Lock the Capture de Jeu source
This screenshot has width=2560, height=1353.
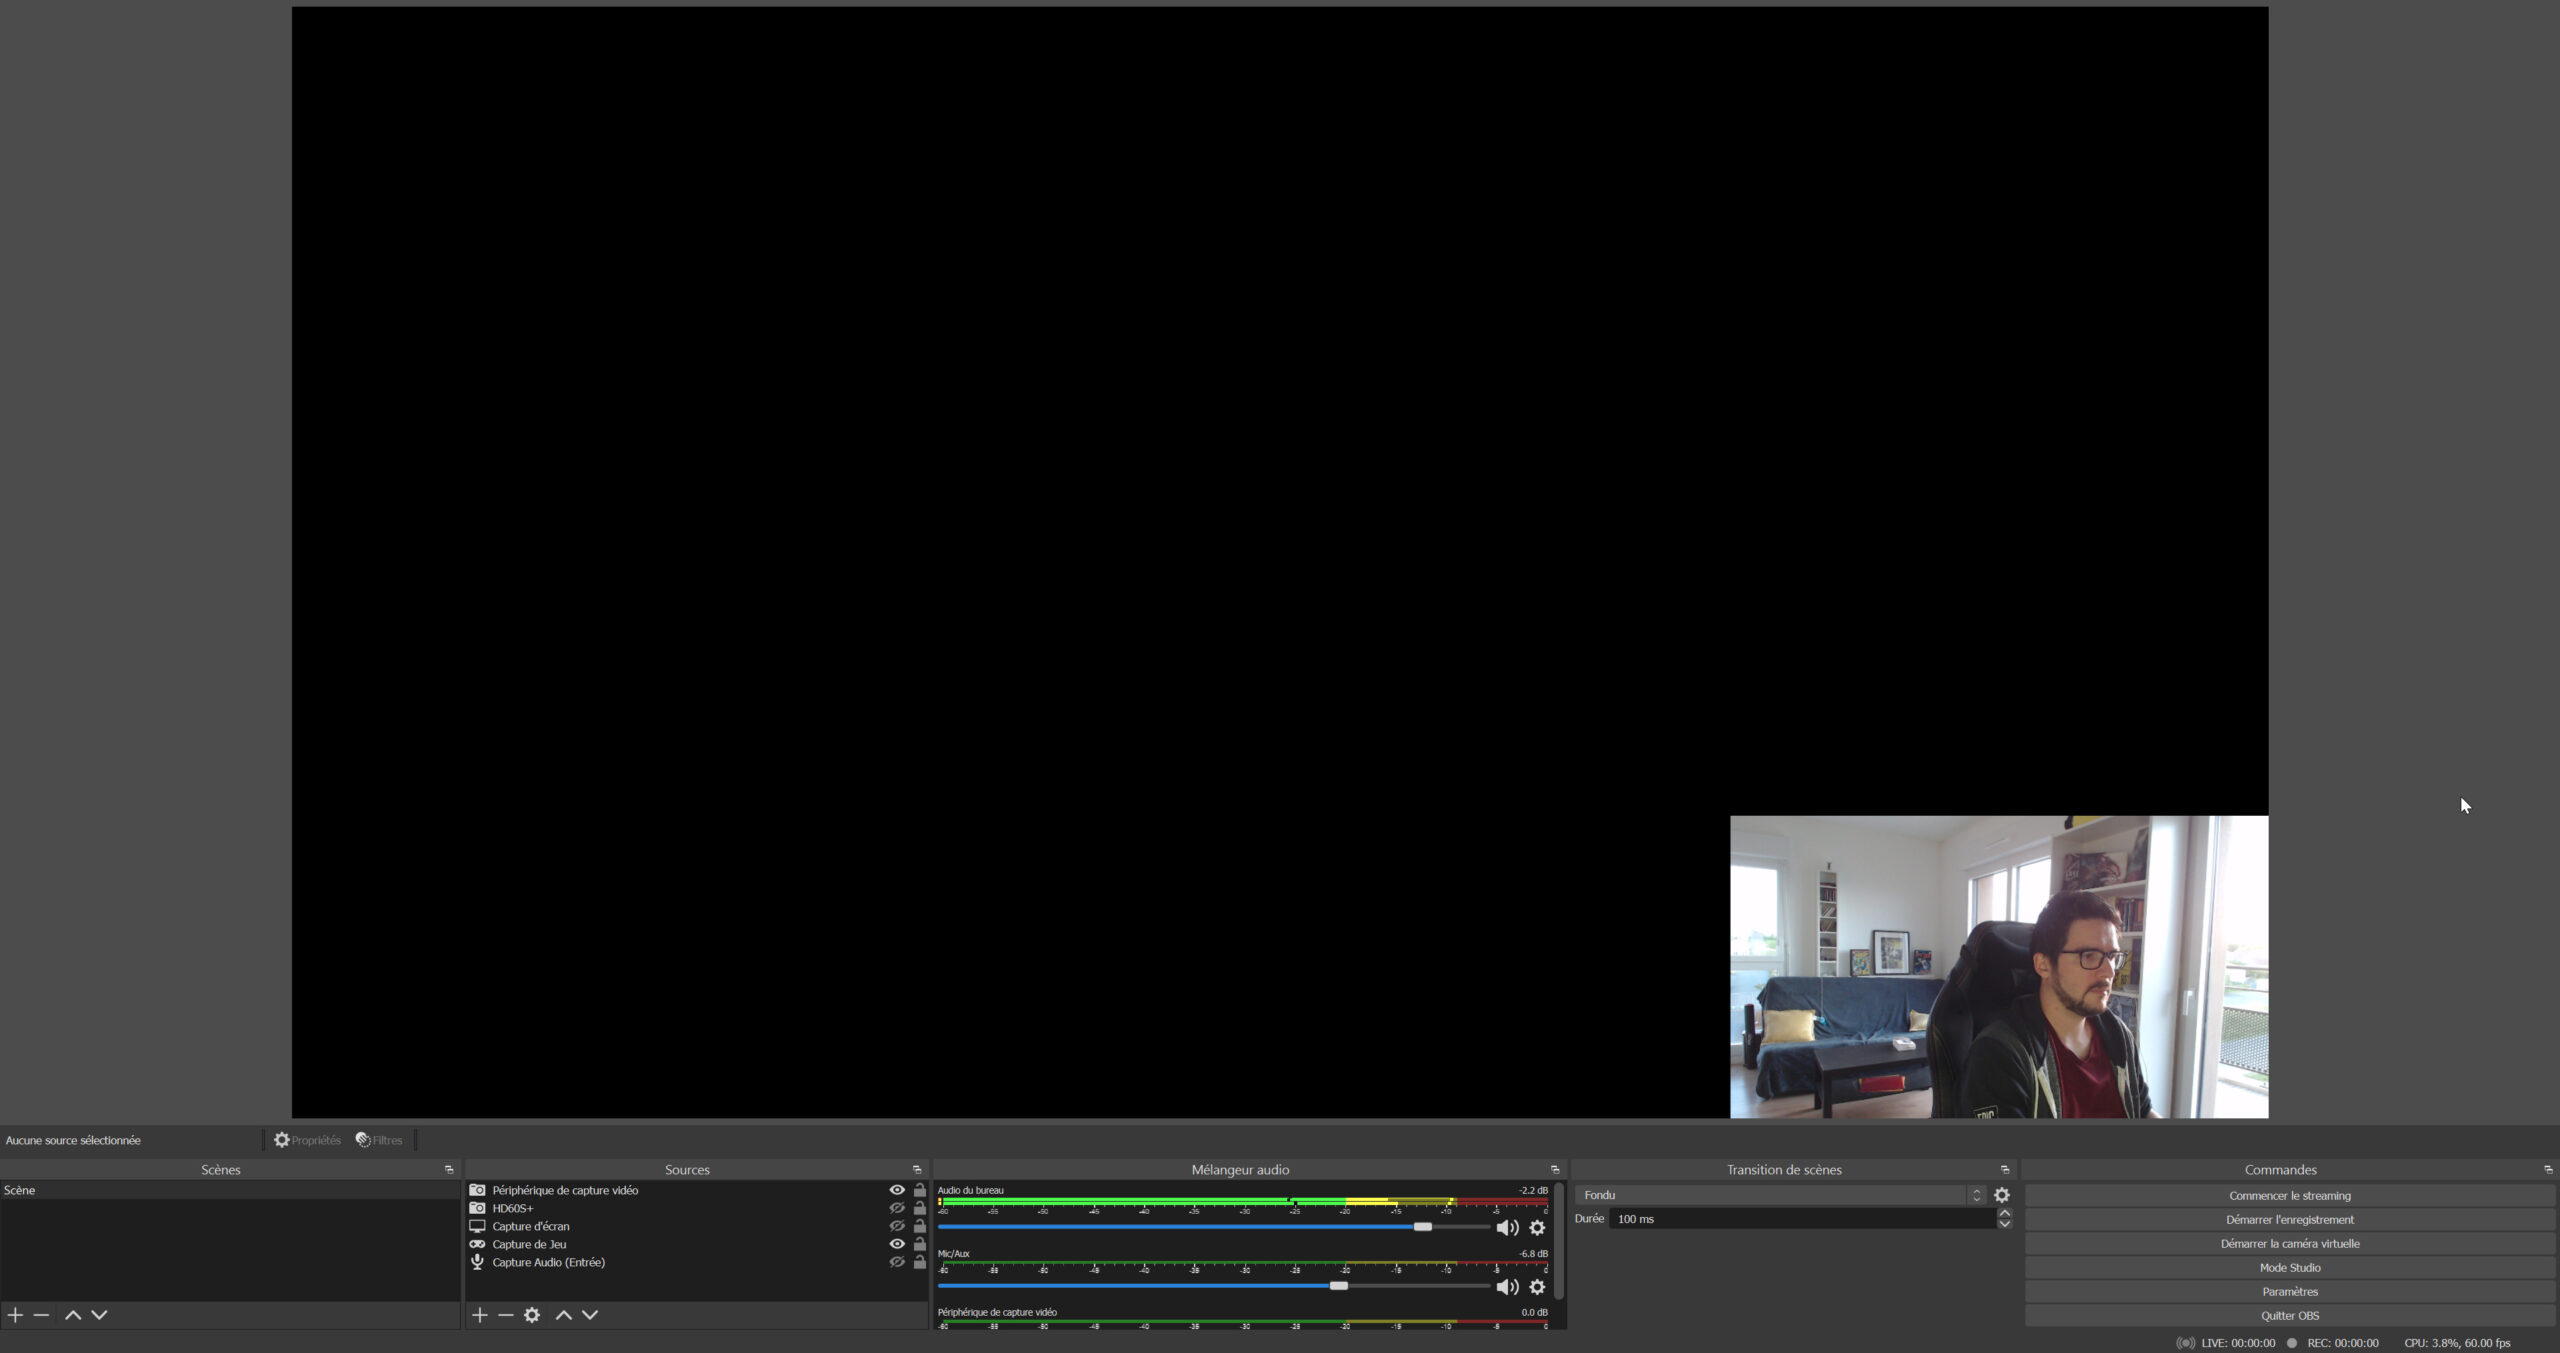(920, 1244)
